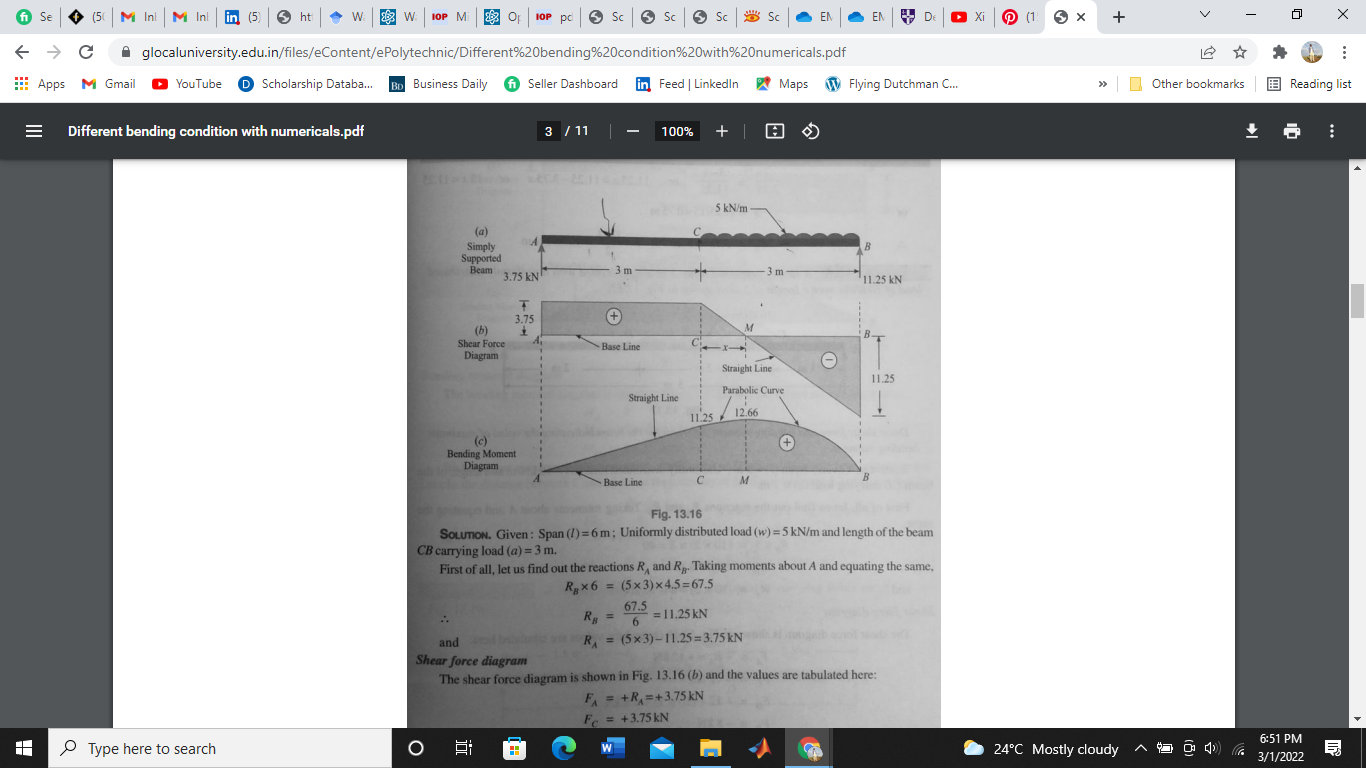Select the zoom percentage field
This screenshot has height=768, width=1366.
[677, 131]
